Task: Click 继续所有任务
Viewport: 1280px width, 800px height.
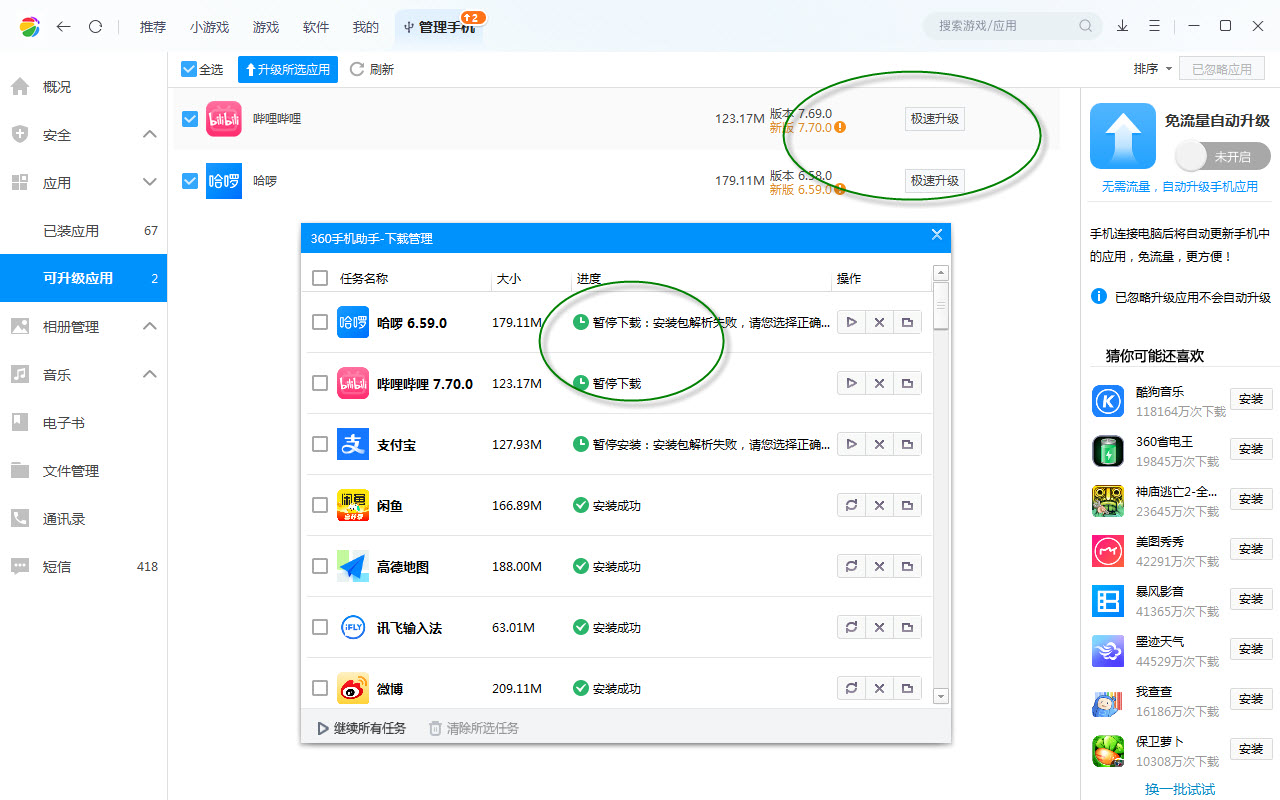Action: coord(362,728)
